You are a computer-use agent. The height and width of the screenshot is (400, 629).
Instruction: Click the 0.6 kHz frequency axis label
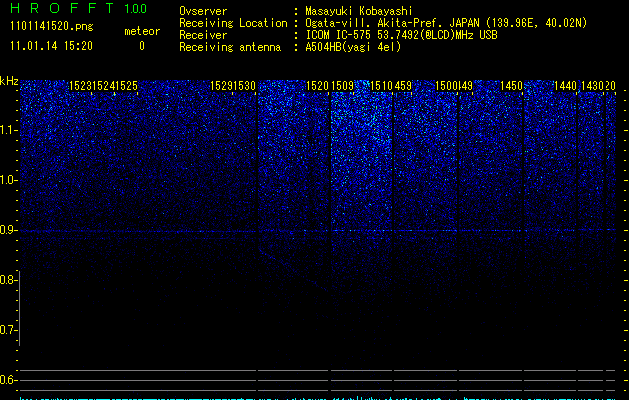point(8,380)
